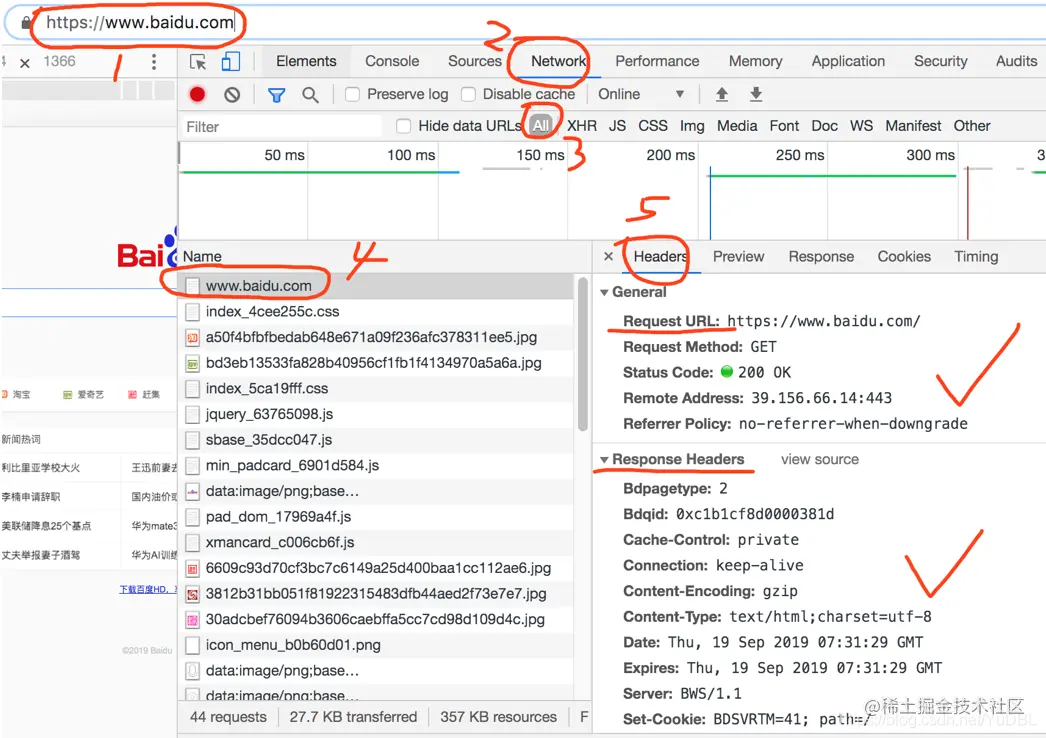Switch to the Network tab
The height and width of the screenshot is (738, 1046).
(x=558, y=61)
